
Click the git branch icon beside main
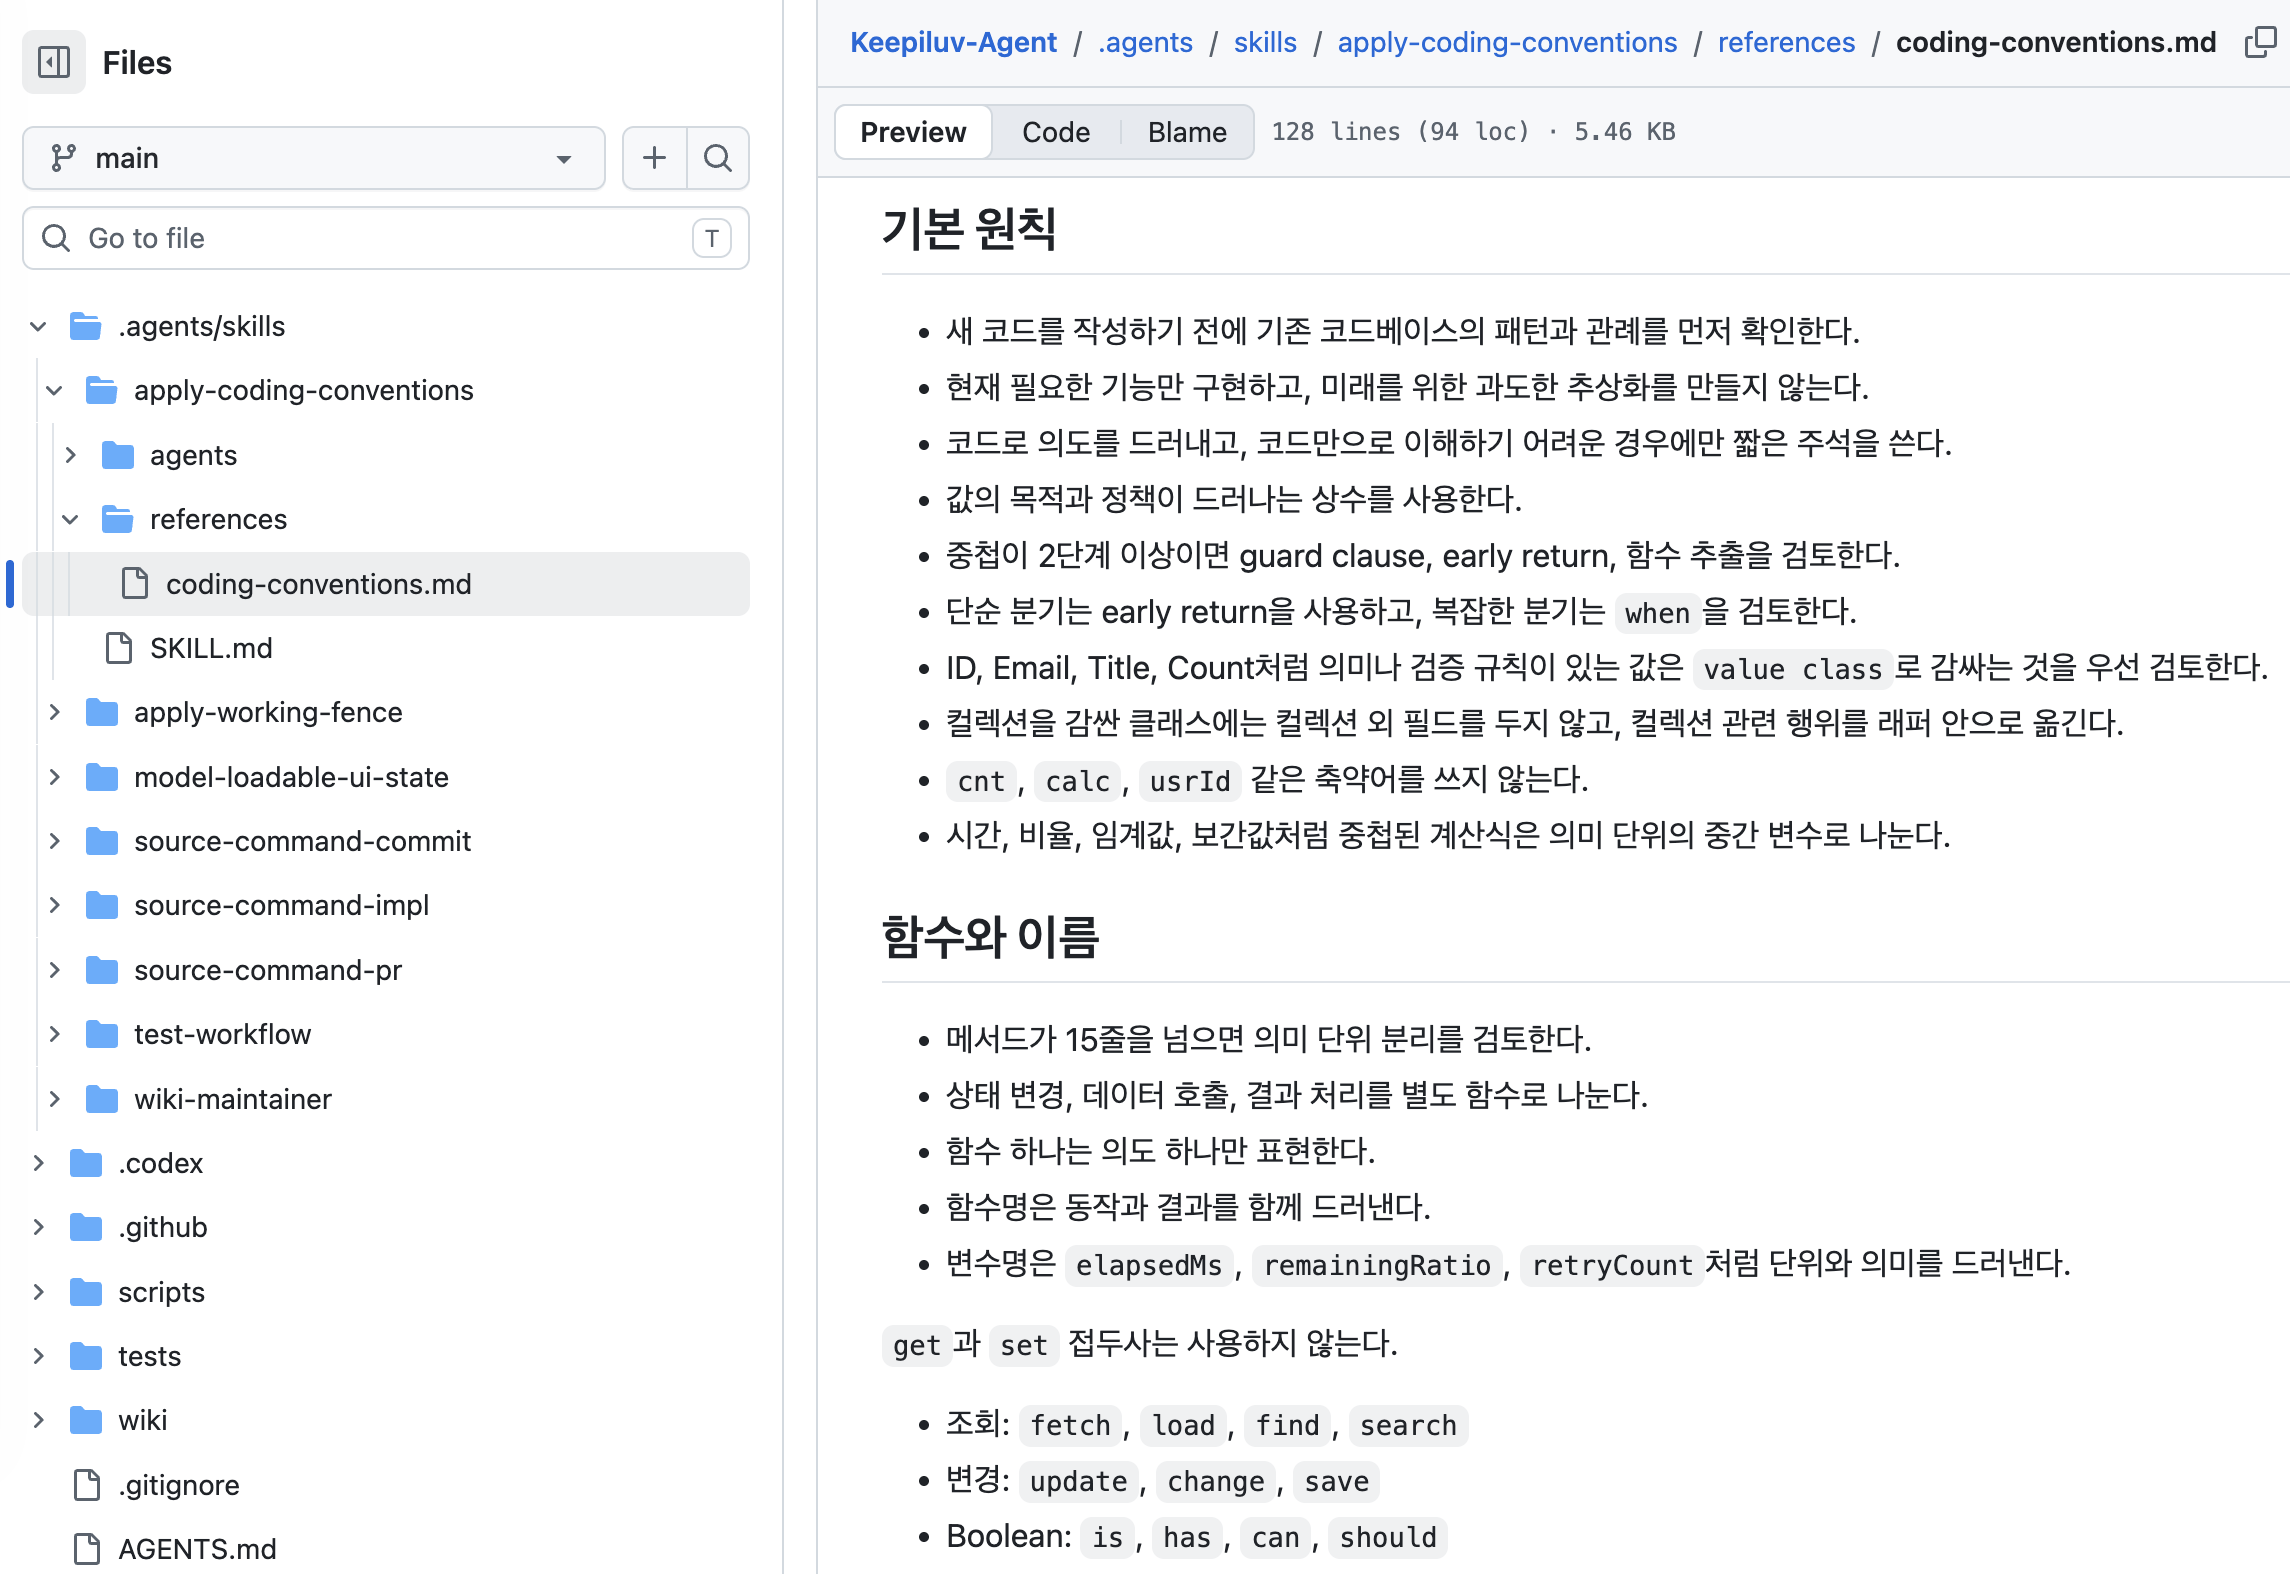pyautogui.click(x=63, y=158)
